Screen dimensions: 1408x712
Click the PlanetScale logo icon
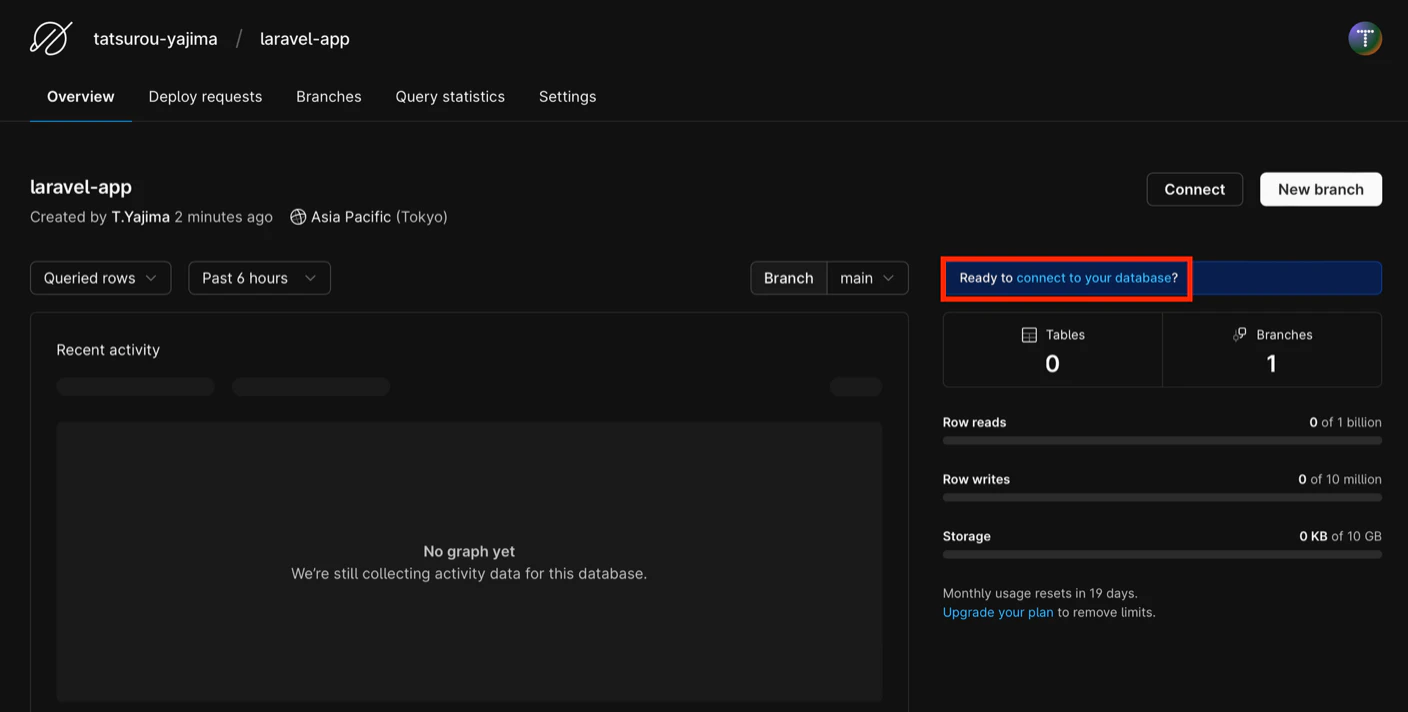tap(50, 39)
